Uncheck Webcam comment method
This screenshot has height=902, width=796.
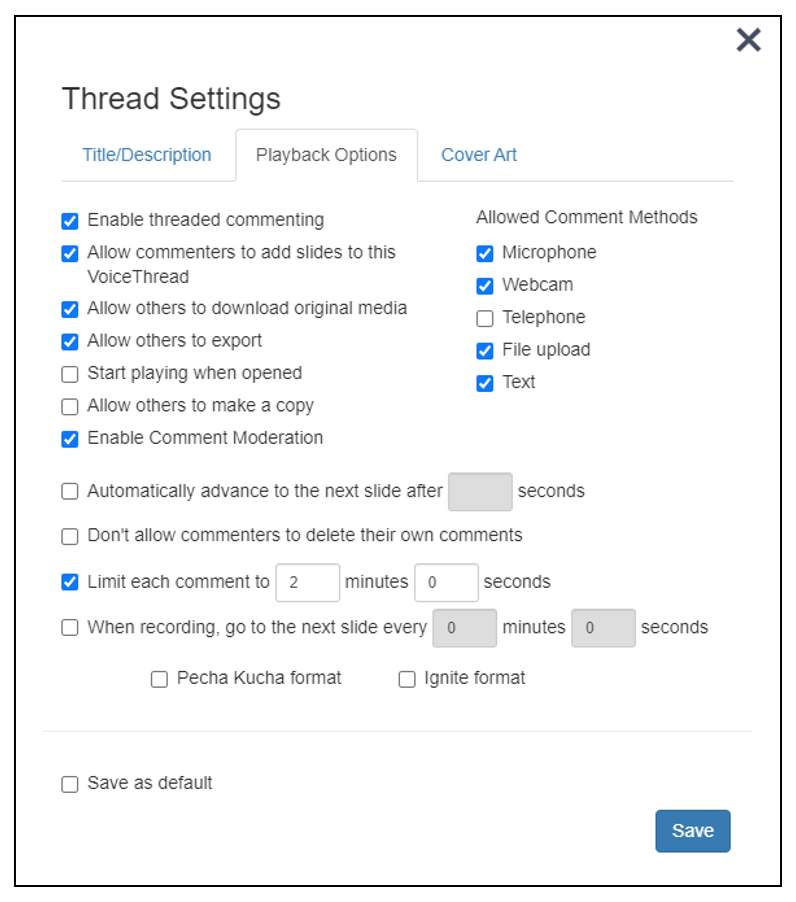485,285
